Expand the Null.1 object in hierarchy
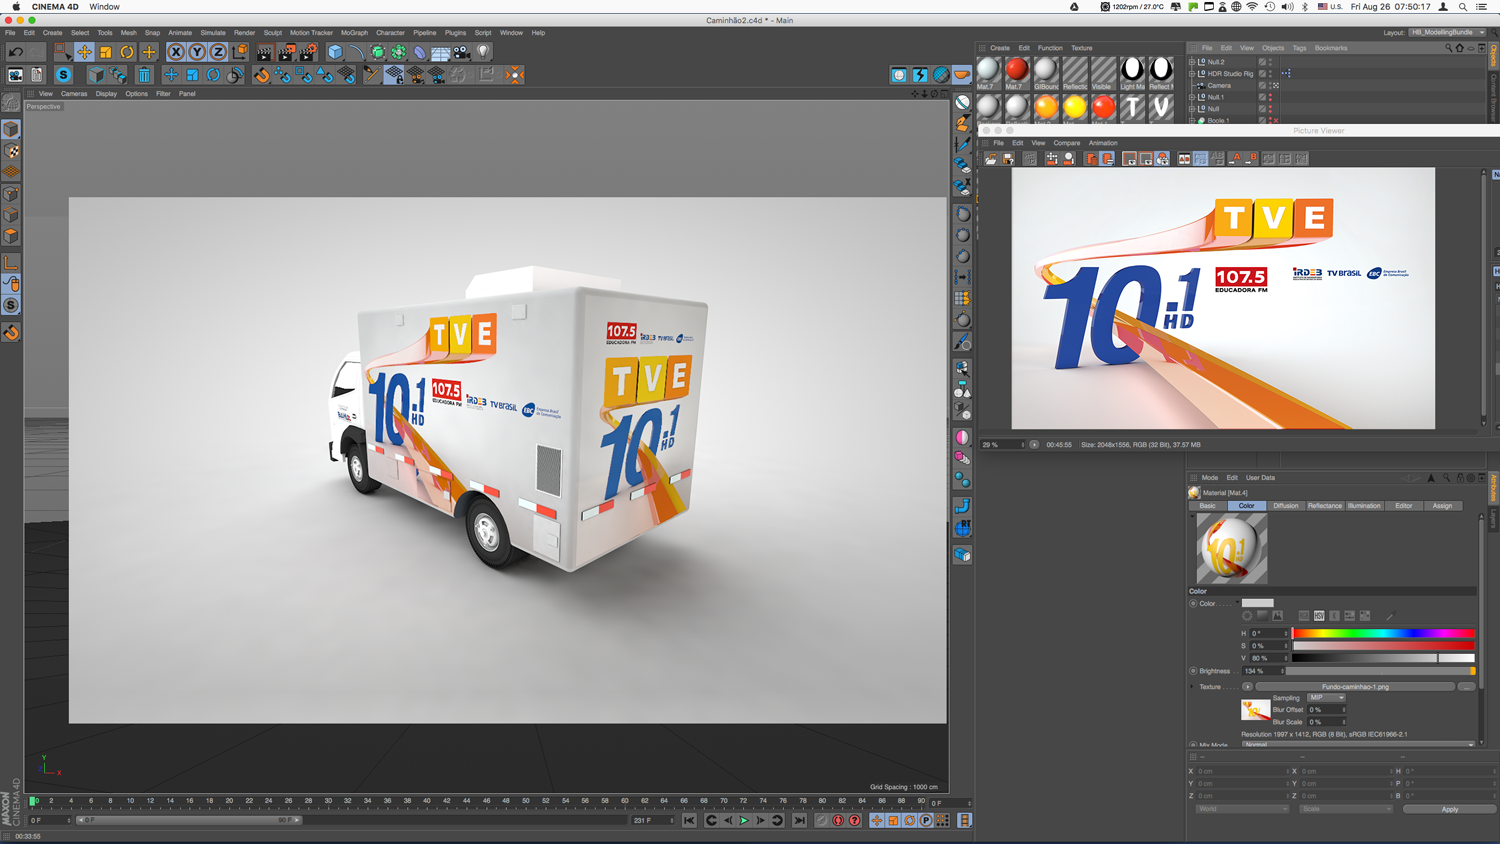The height and width of the screenshot is (844, 1500). pyautogui.click(x=1192, y=97)
